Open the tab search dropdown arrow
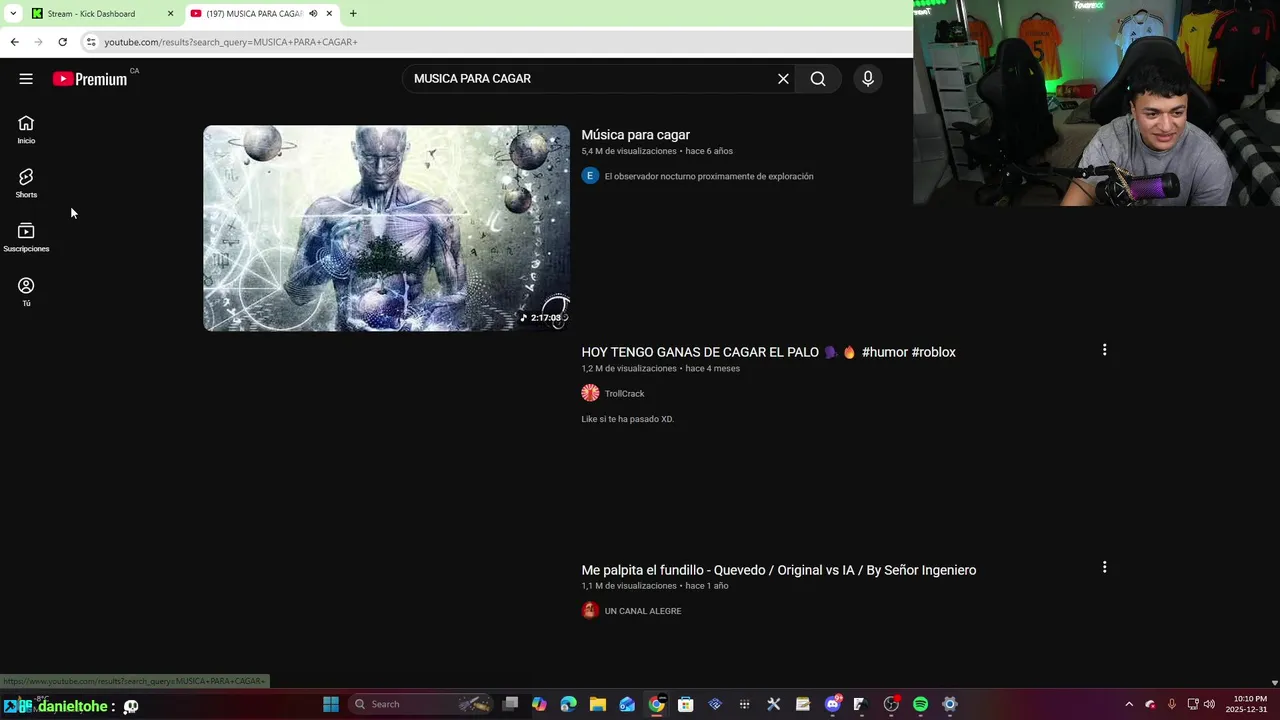This screenshot has height=720, width=1280. 13,13
